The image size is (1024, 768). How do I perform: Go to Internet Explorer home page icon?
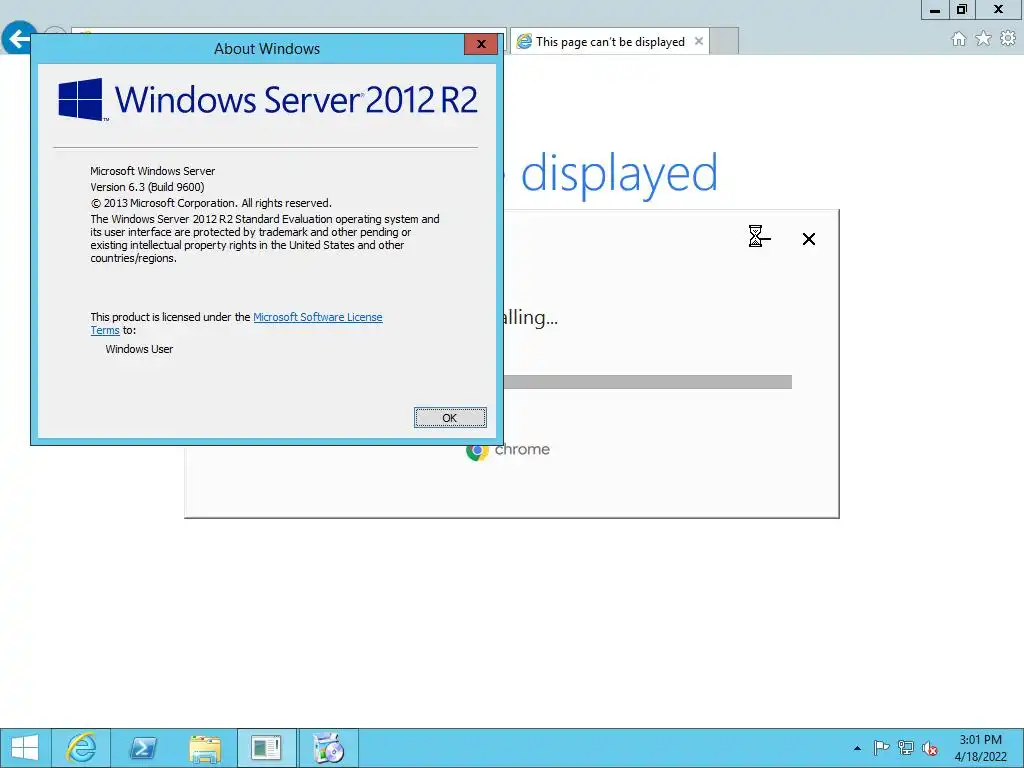pyautogui.click(x=958, y=39)
